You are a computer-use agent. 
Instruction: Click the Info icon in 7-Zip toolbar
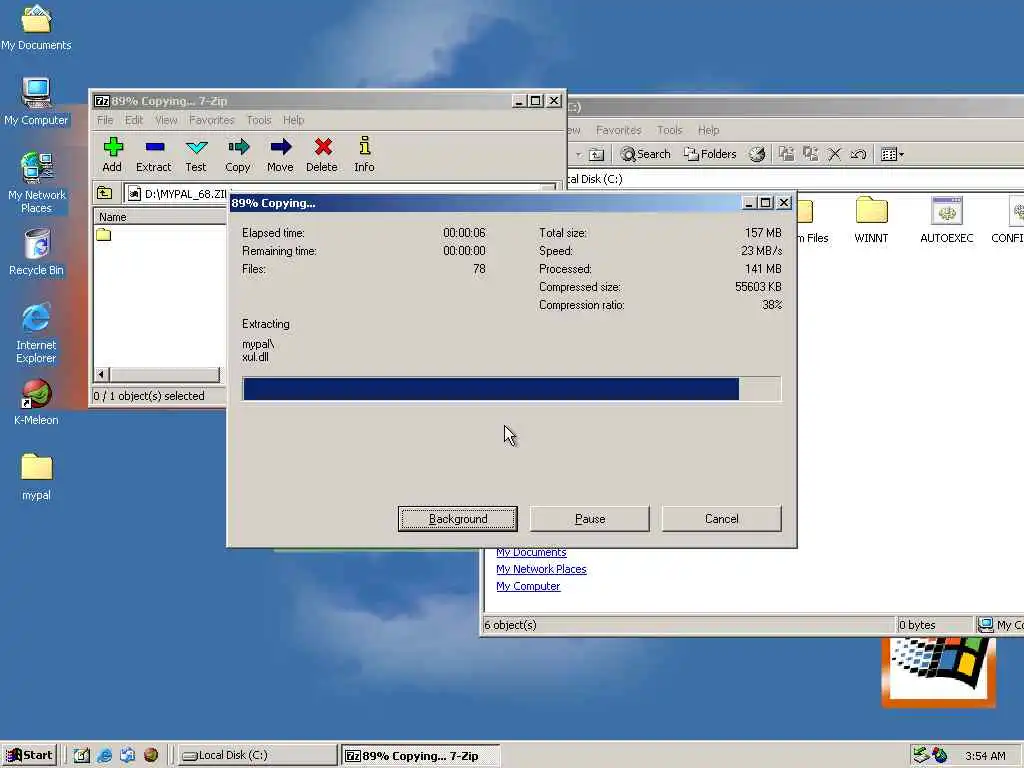pos(364,155)
